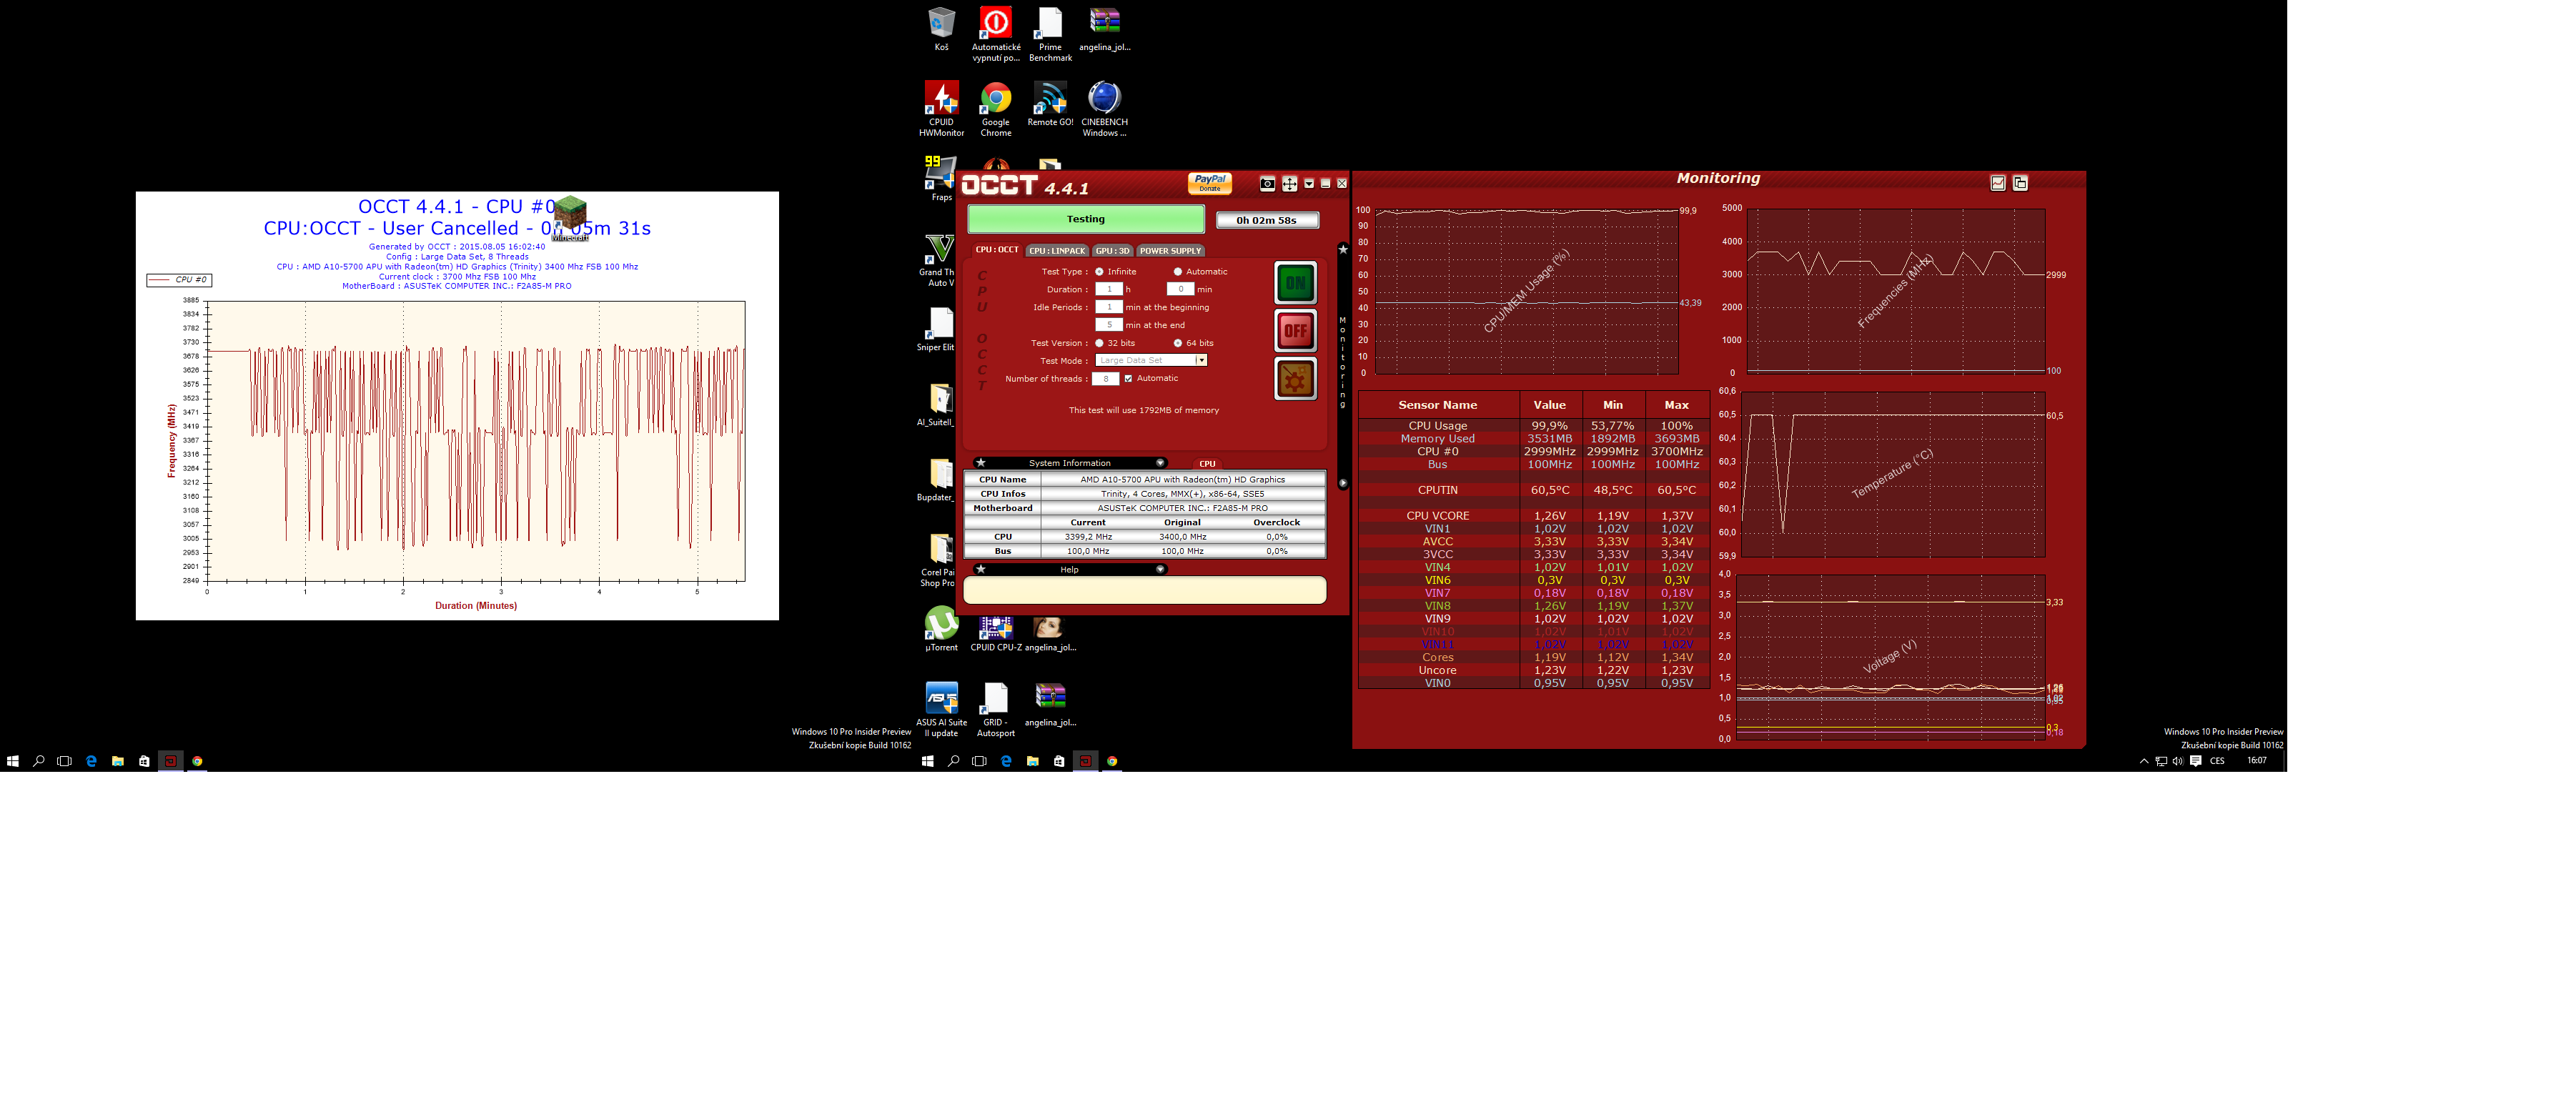Viewport: 2576px width, 1102px height.
Task: Open the Remote GO! desktop icon
Action: (x=1050, y=104)
